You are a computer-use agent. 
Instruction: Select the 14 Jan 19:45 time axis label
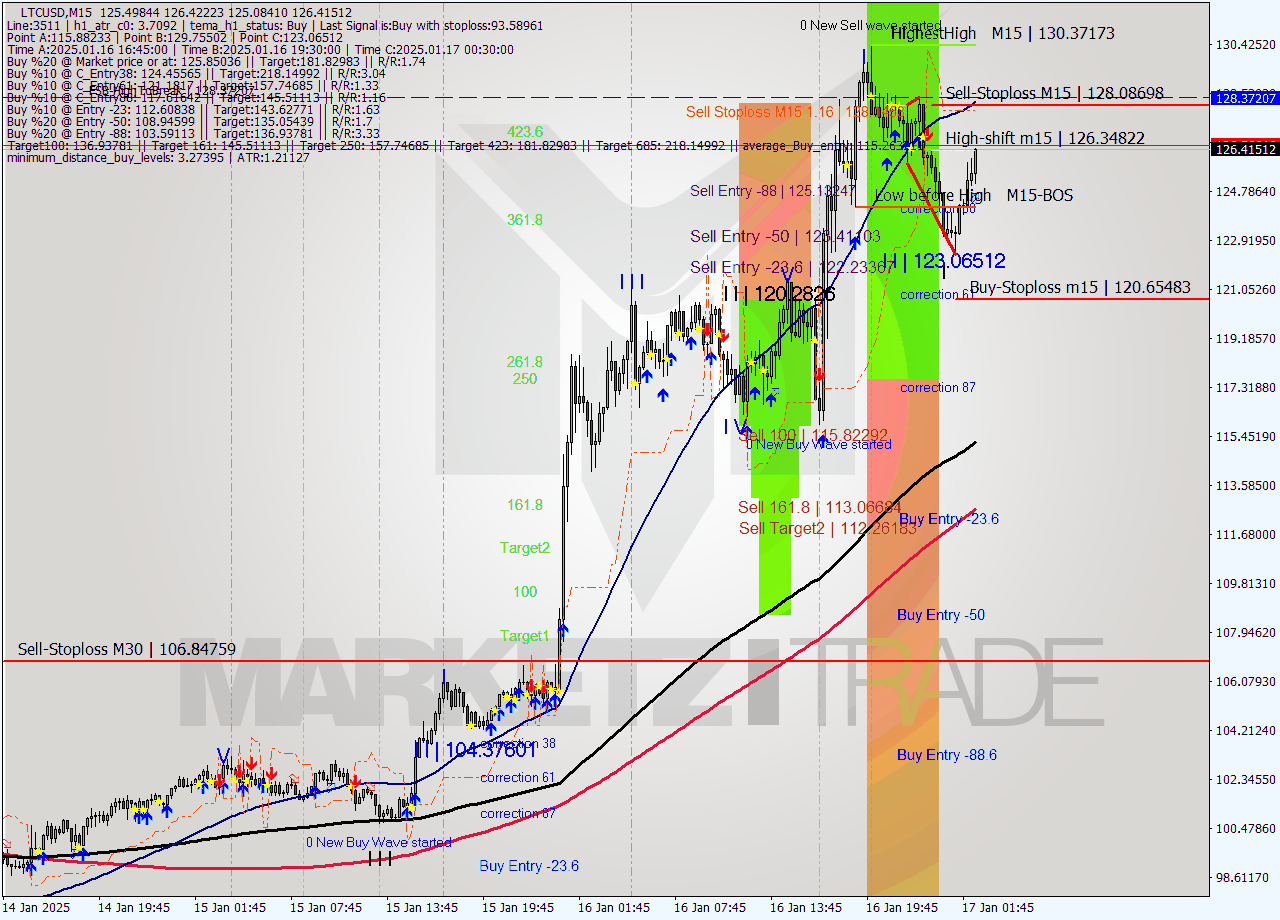tap(133, 908)
